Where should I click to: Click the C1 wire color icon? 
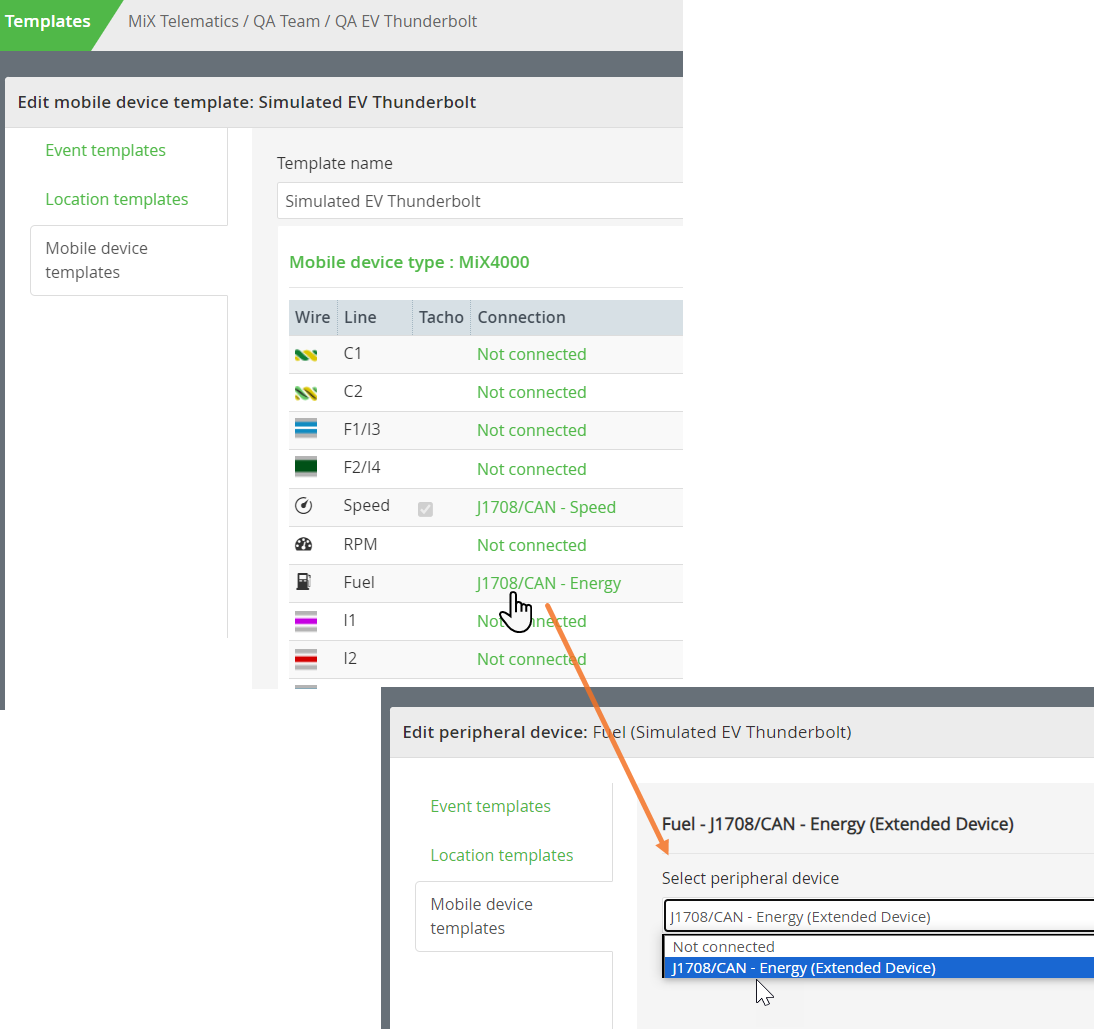(306, 355)
